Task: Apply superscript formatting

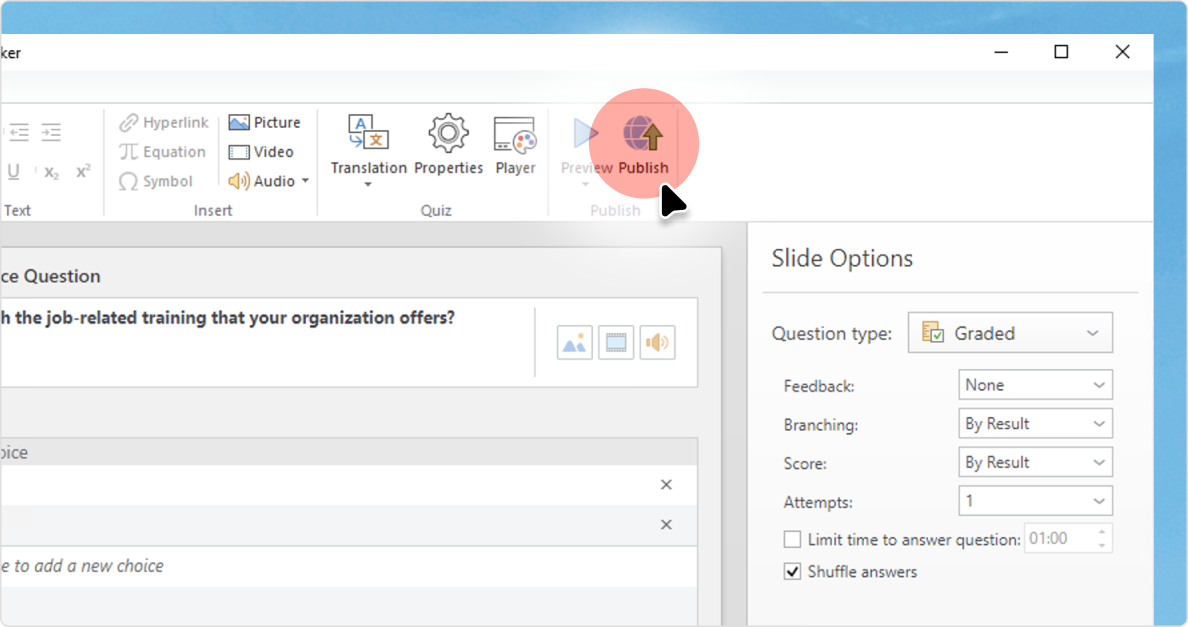Action: point(83,171)
